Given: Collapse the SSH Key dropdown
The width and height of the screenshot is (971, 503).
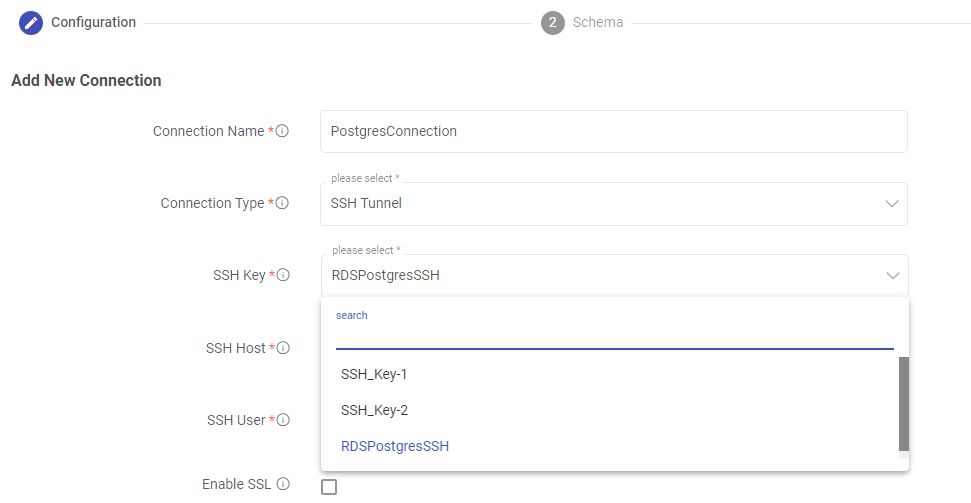Looking at the screenshot, I should tap(614, 276).
